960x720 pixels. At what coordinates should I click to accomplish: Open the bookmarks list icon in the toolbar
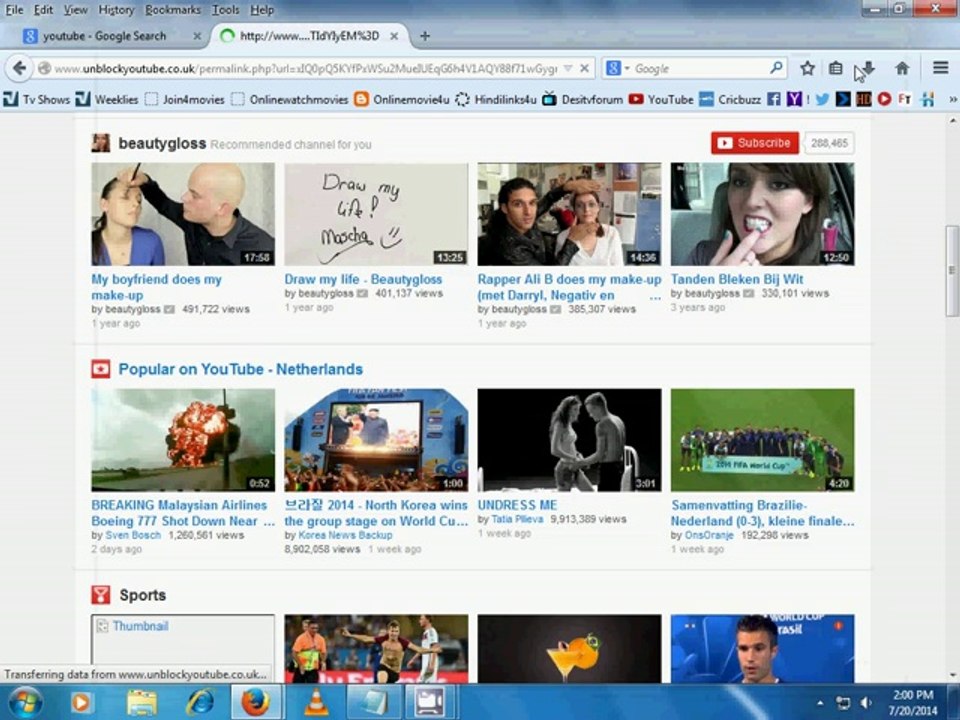tap(836, 68)
